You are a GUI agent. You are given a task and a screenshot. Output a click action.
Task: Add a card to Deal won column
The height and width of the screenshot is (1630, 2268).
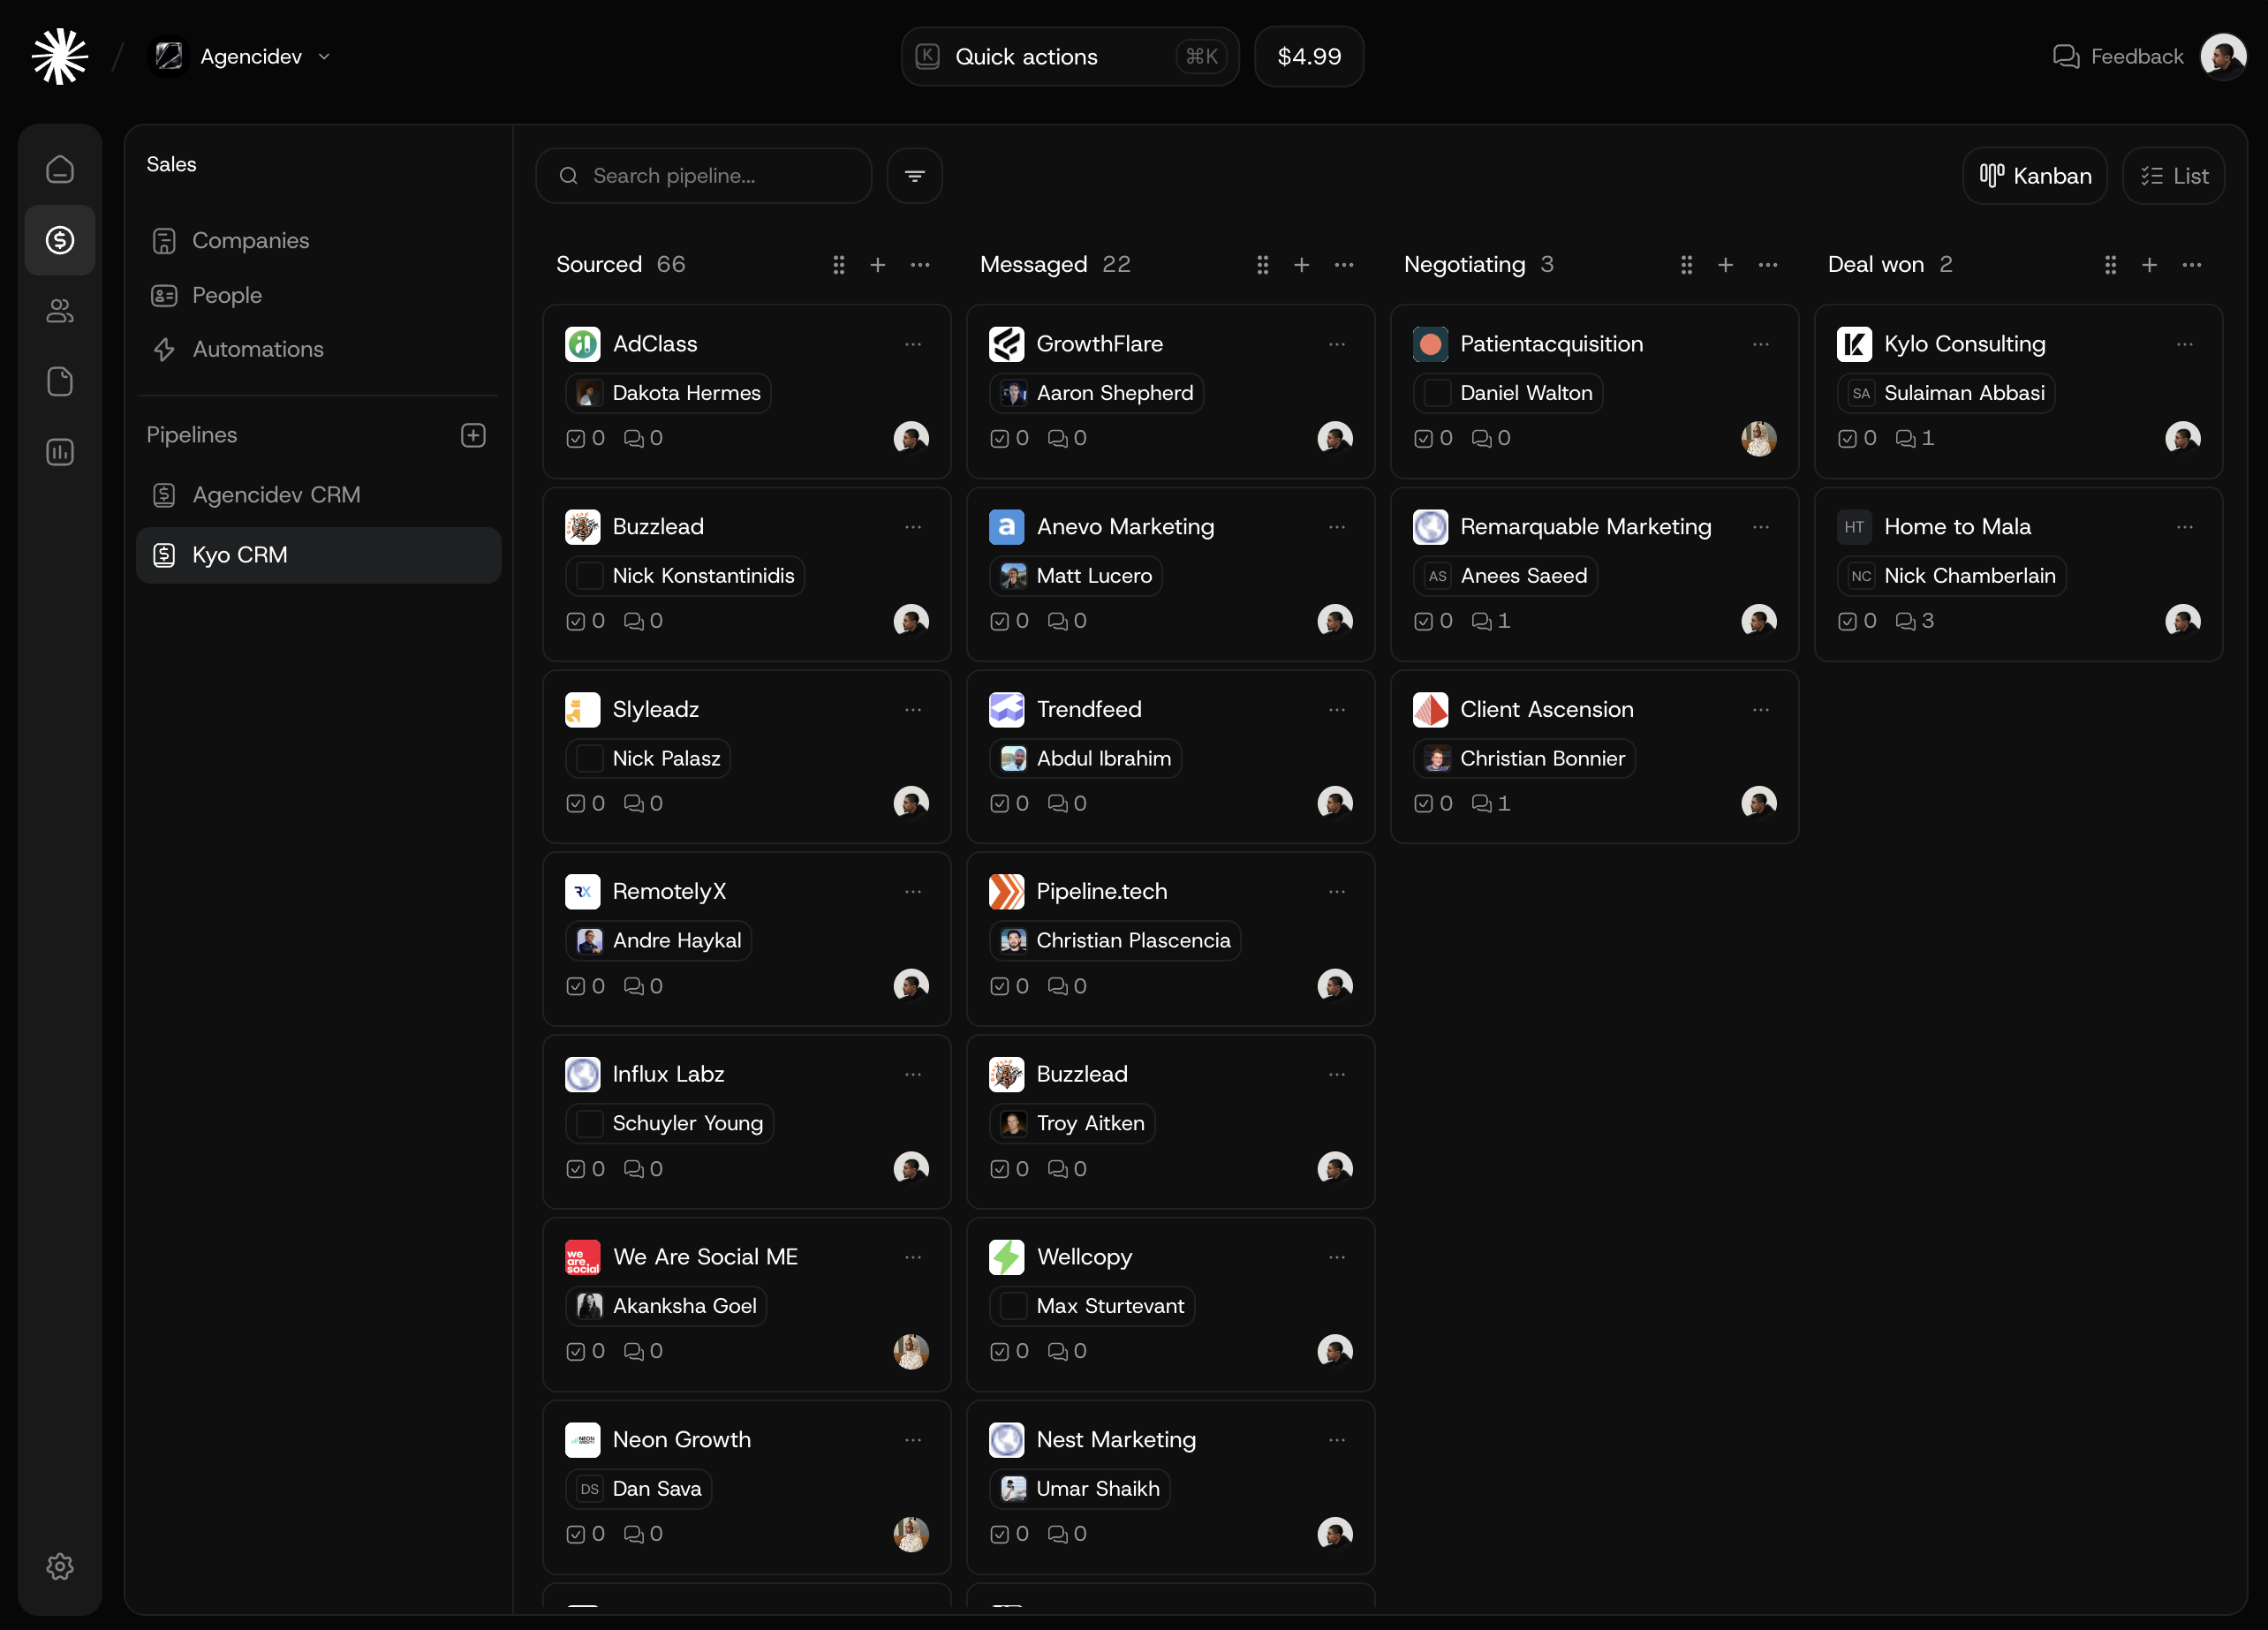[x=2149, y=265]
